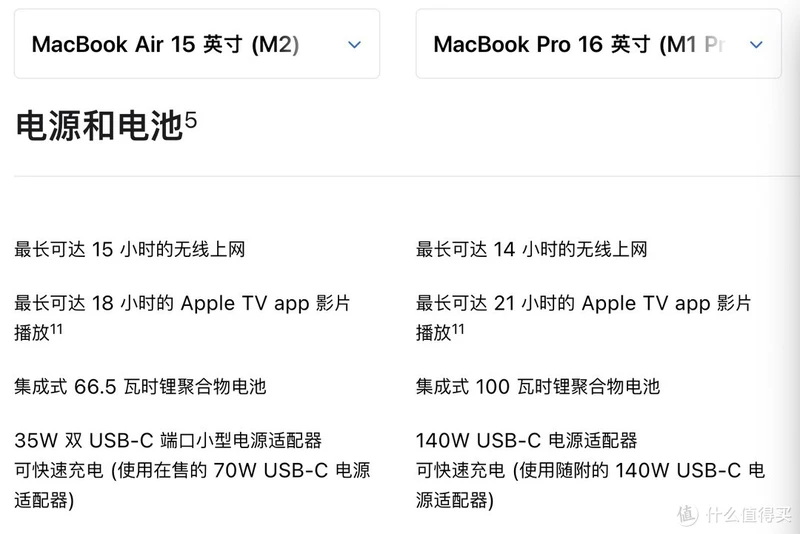Select the 最长可达 14 小时的无线上网 text
Viewport: 800px width, 534px height.
532,249
